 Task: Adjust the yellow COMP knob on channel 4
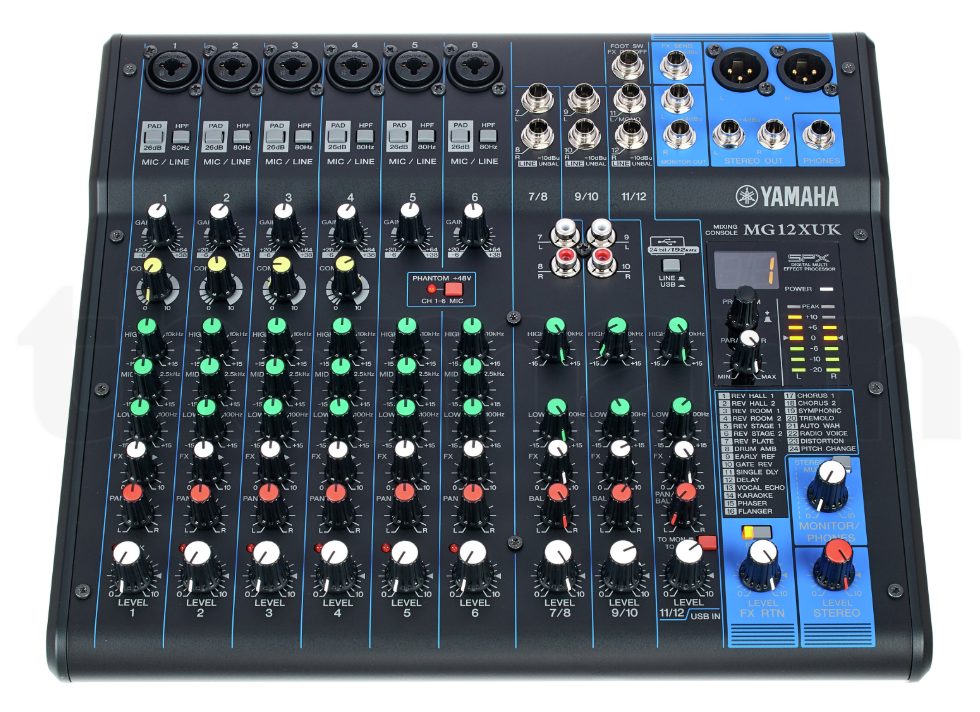345,279
